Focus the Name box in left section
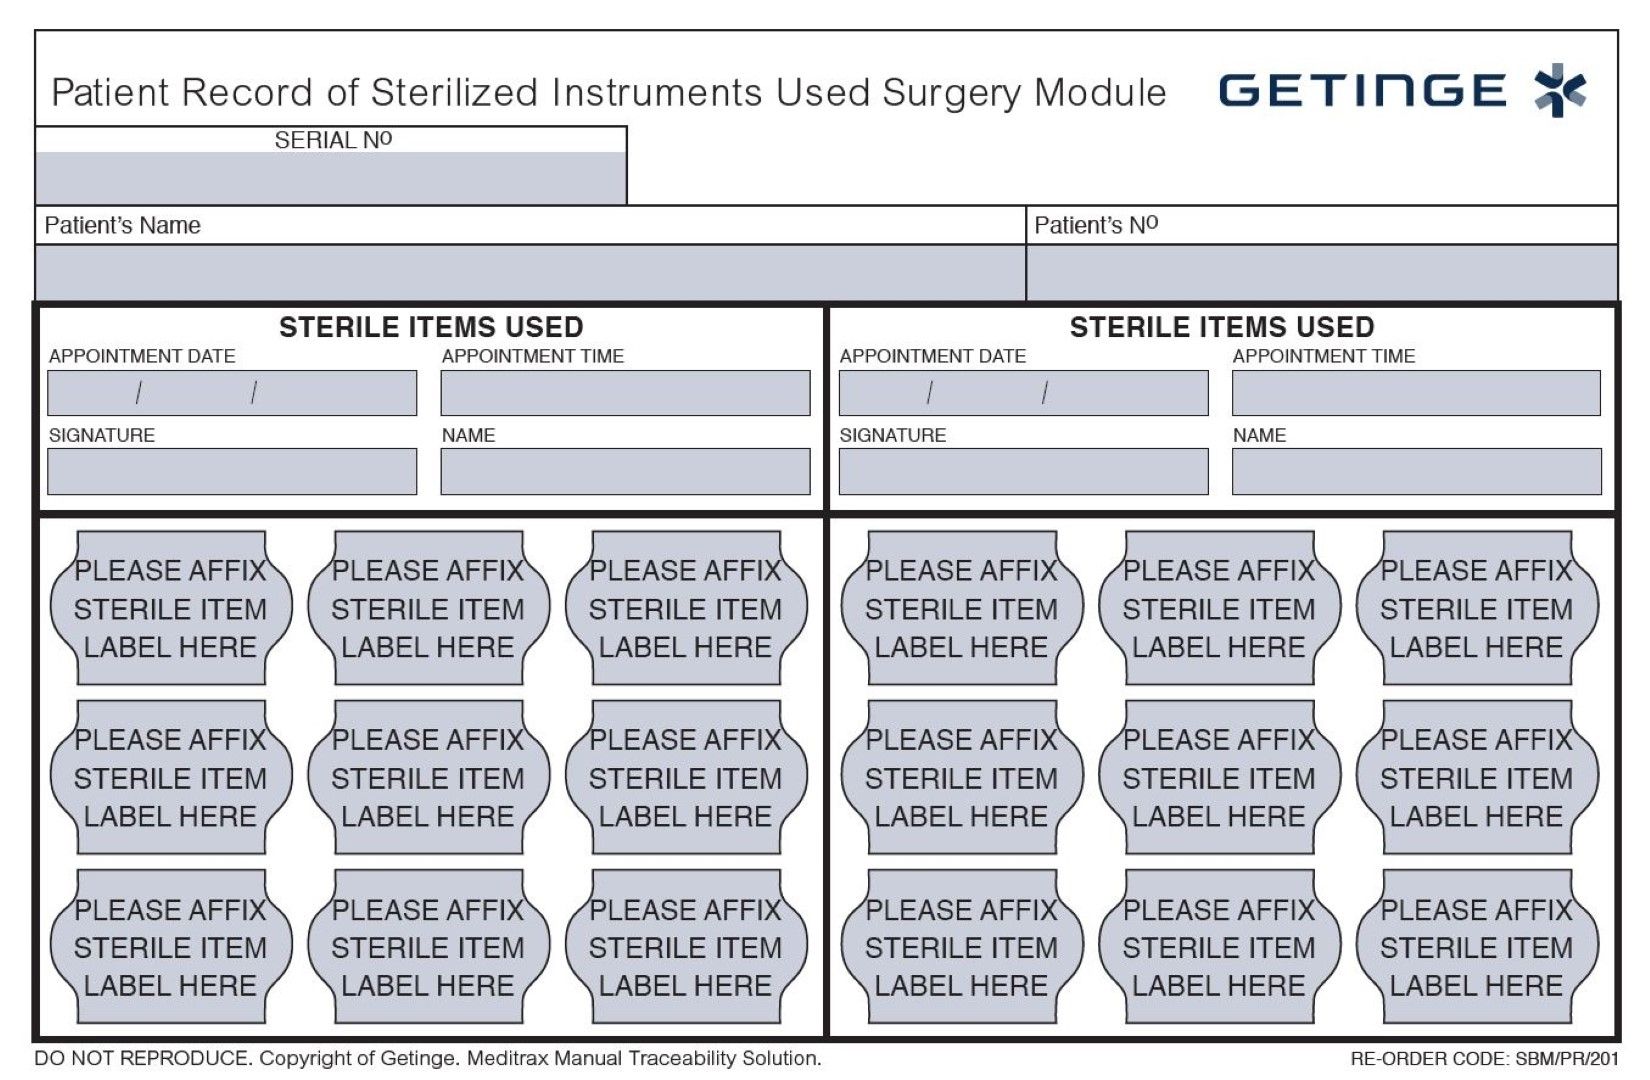 tap(625, 471)
